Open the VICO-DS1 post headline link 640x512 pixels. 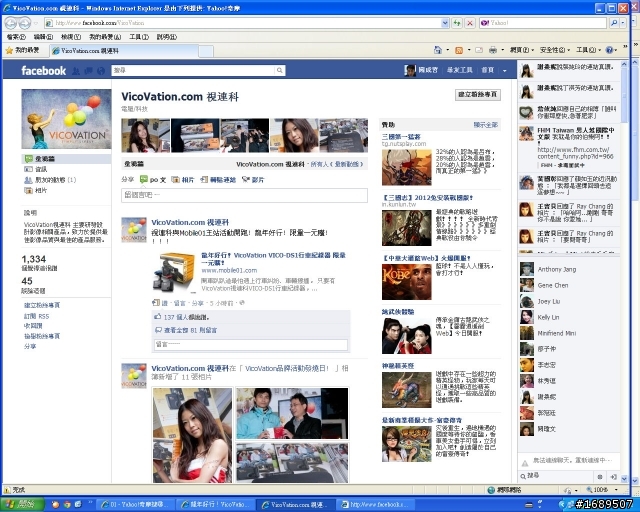tap(273, 259)
